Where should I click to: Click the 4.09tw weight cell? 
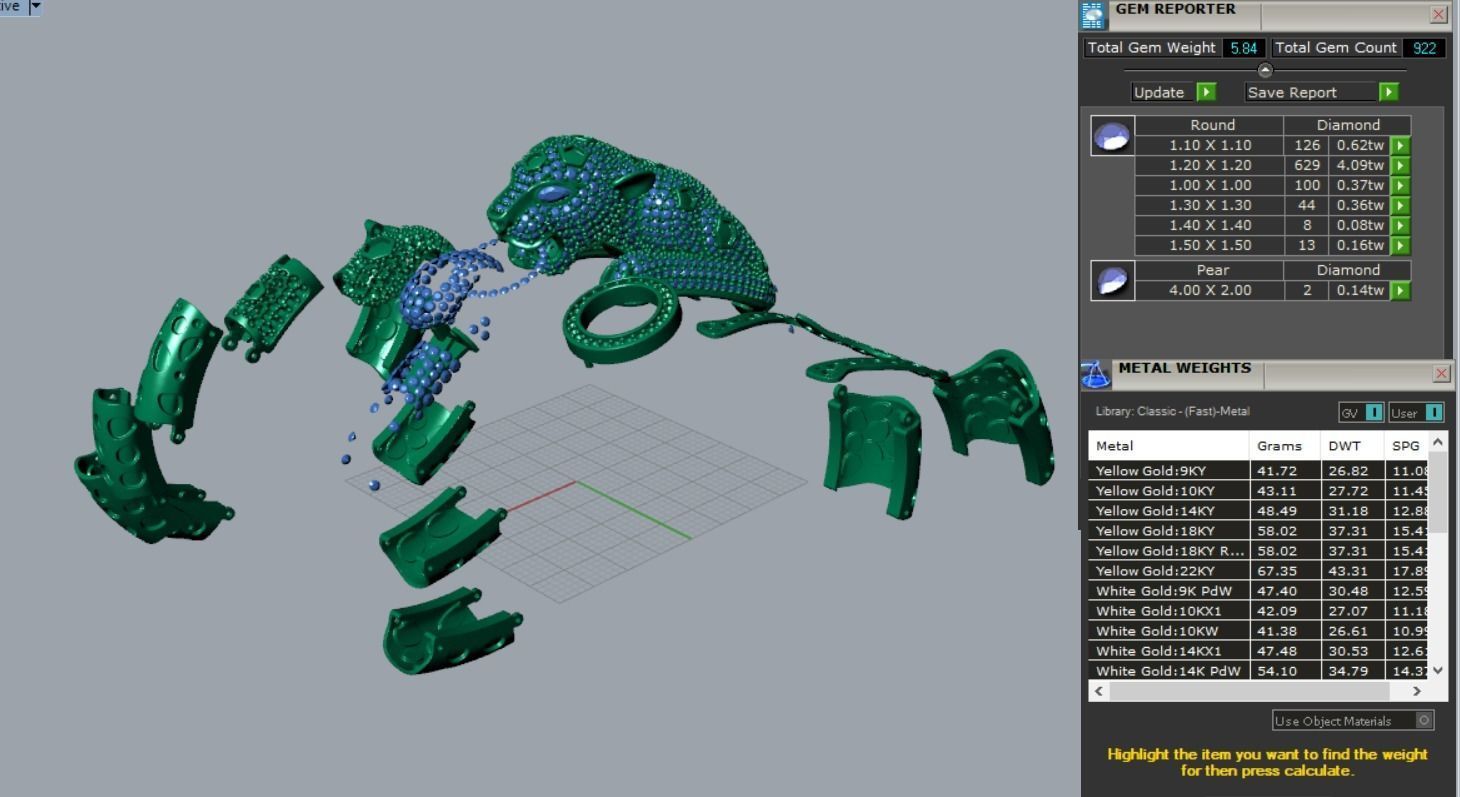(1359, 165)
